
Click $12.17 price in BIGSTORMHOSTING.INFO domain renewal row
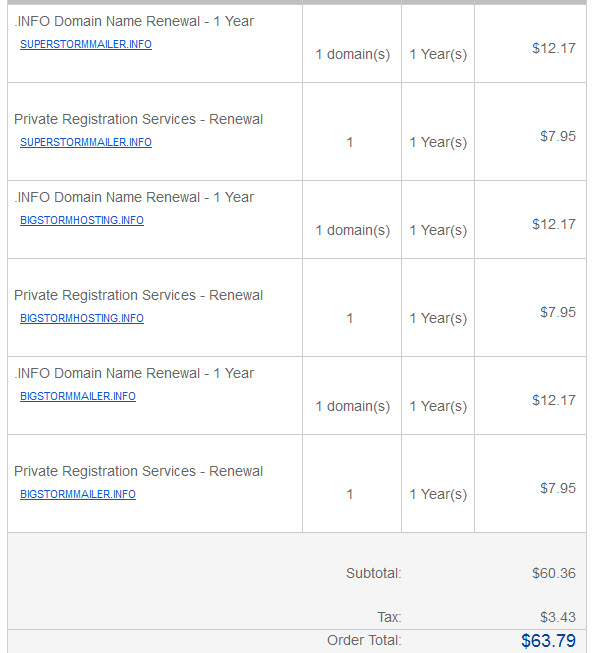point(554,224)
